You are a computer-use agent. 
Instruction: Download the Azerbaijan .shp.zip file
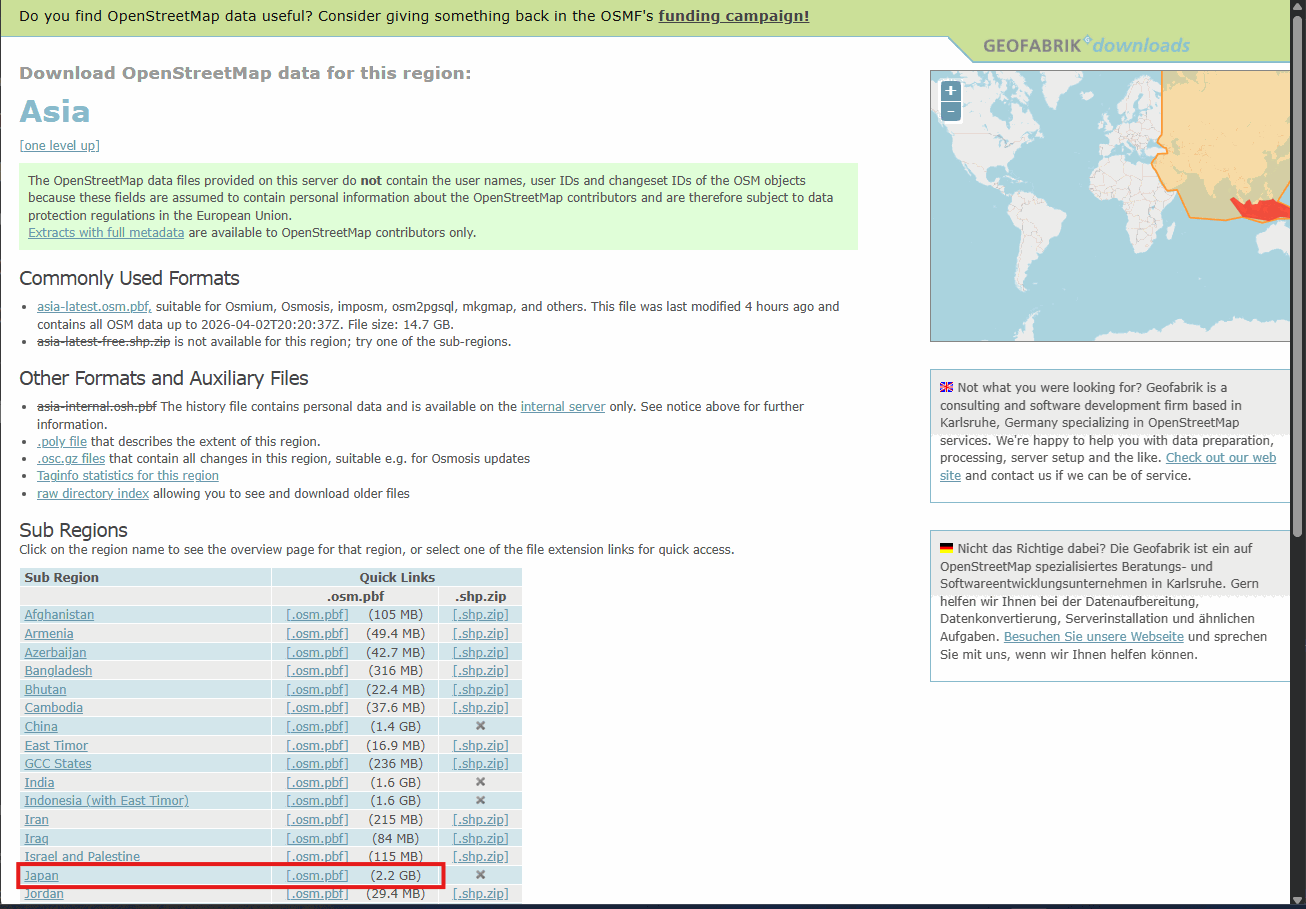coord(480,653)
